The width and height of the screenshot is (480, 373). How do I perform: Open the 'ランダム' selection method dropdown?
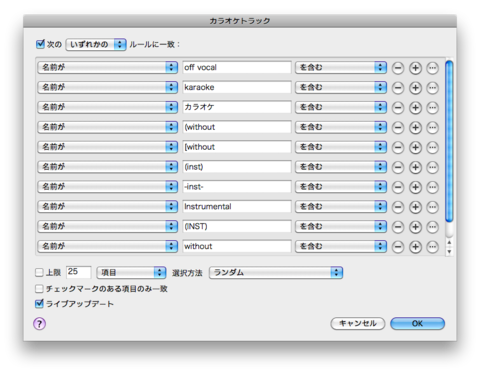(276, 273)
